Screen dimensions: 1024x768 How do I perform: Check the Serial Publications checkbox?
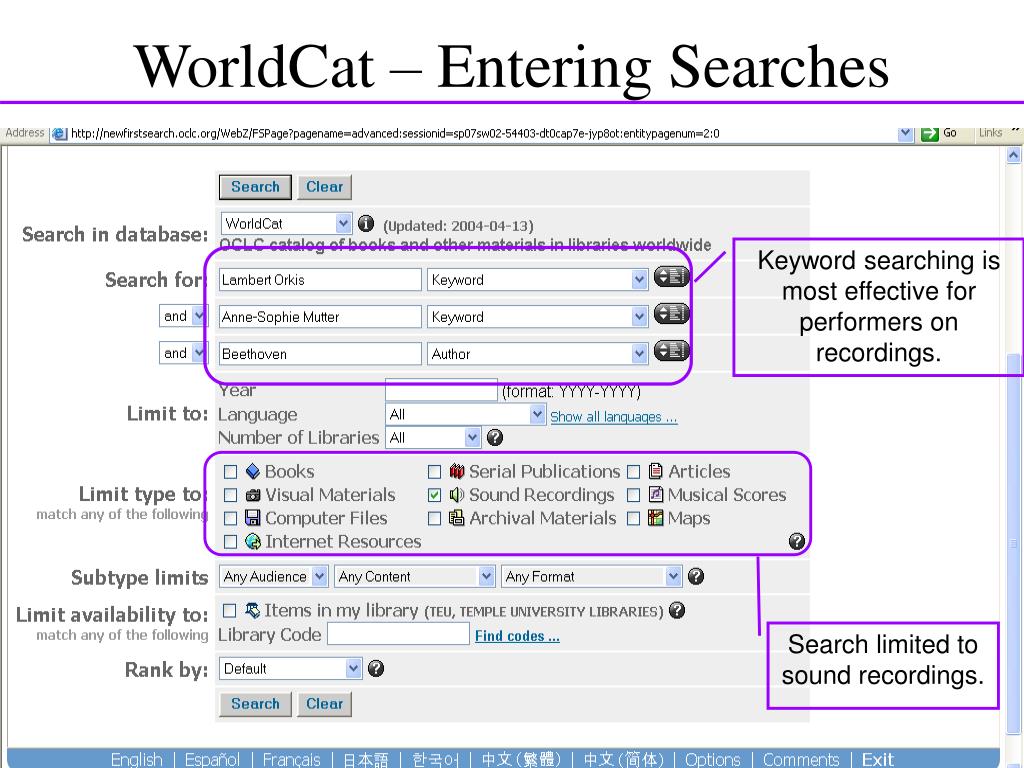pos(434,472)
